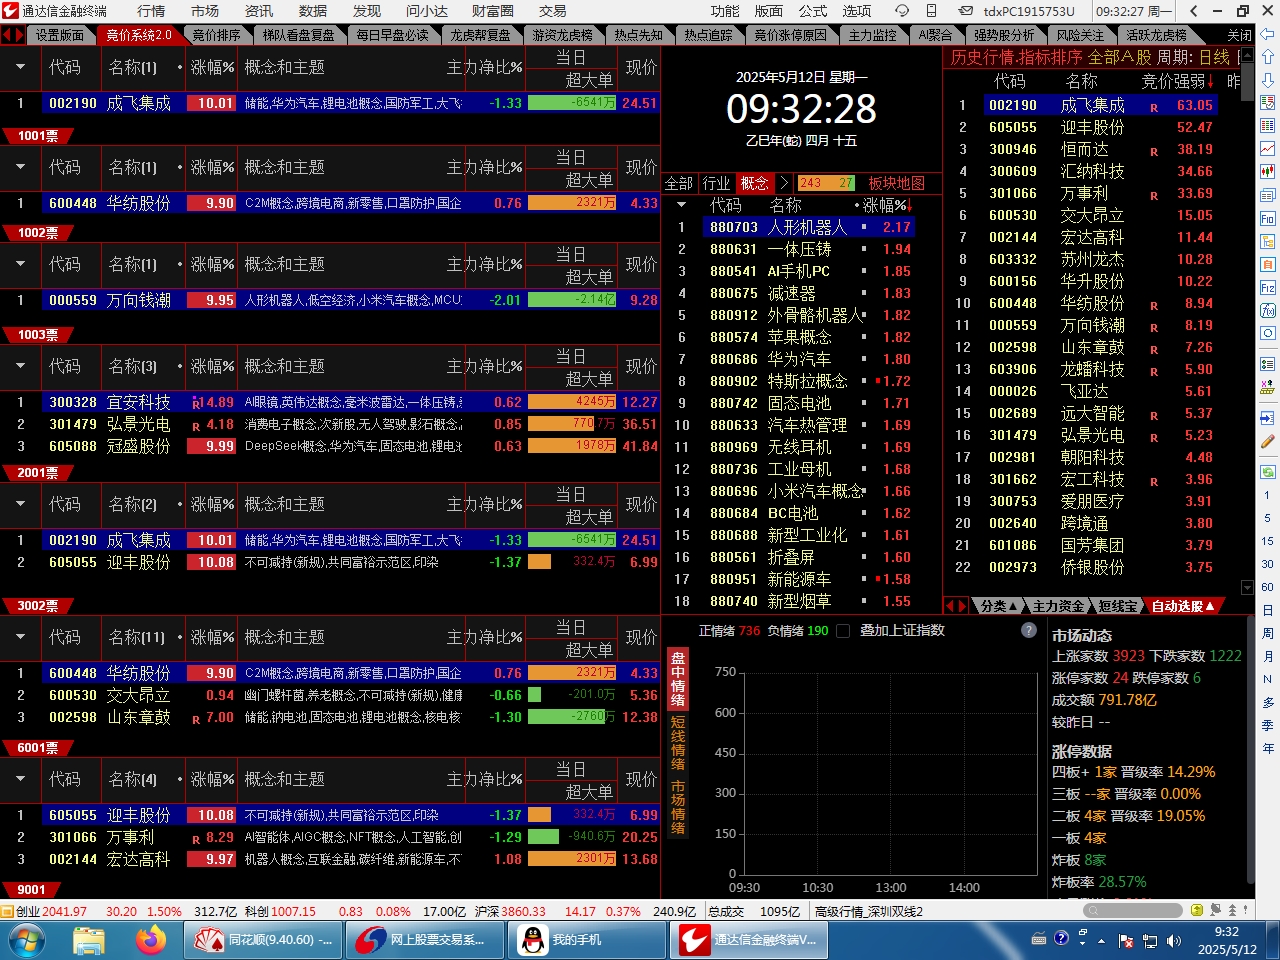Expand dropdown arrow in 3002票 panel header
This screenshot has height=960, width=1280.
tap(20, 504)
